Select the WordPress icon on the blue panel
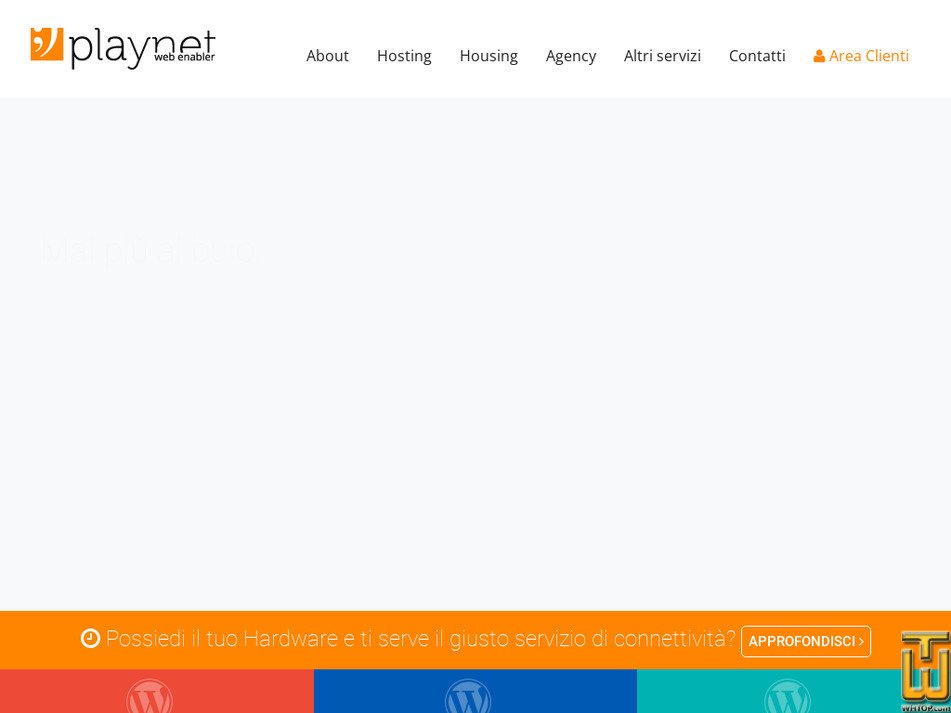The width and height of the screenshot is (951, 713). pyautogui.click(x=467, y=699)
